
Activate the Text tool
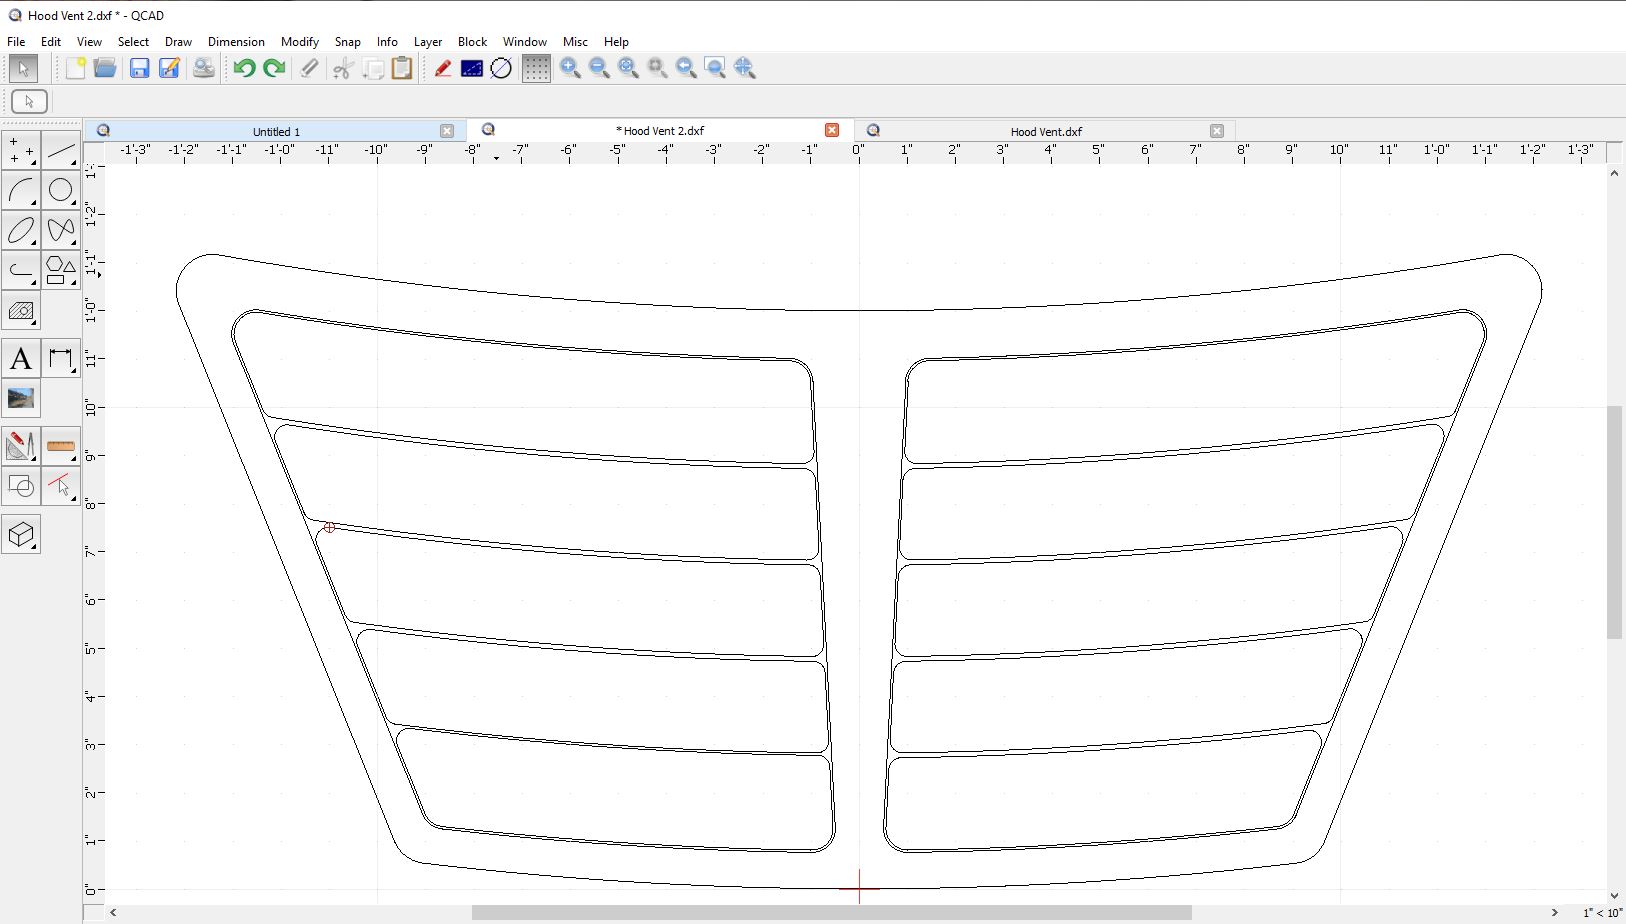click(x=21, y=359)
